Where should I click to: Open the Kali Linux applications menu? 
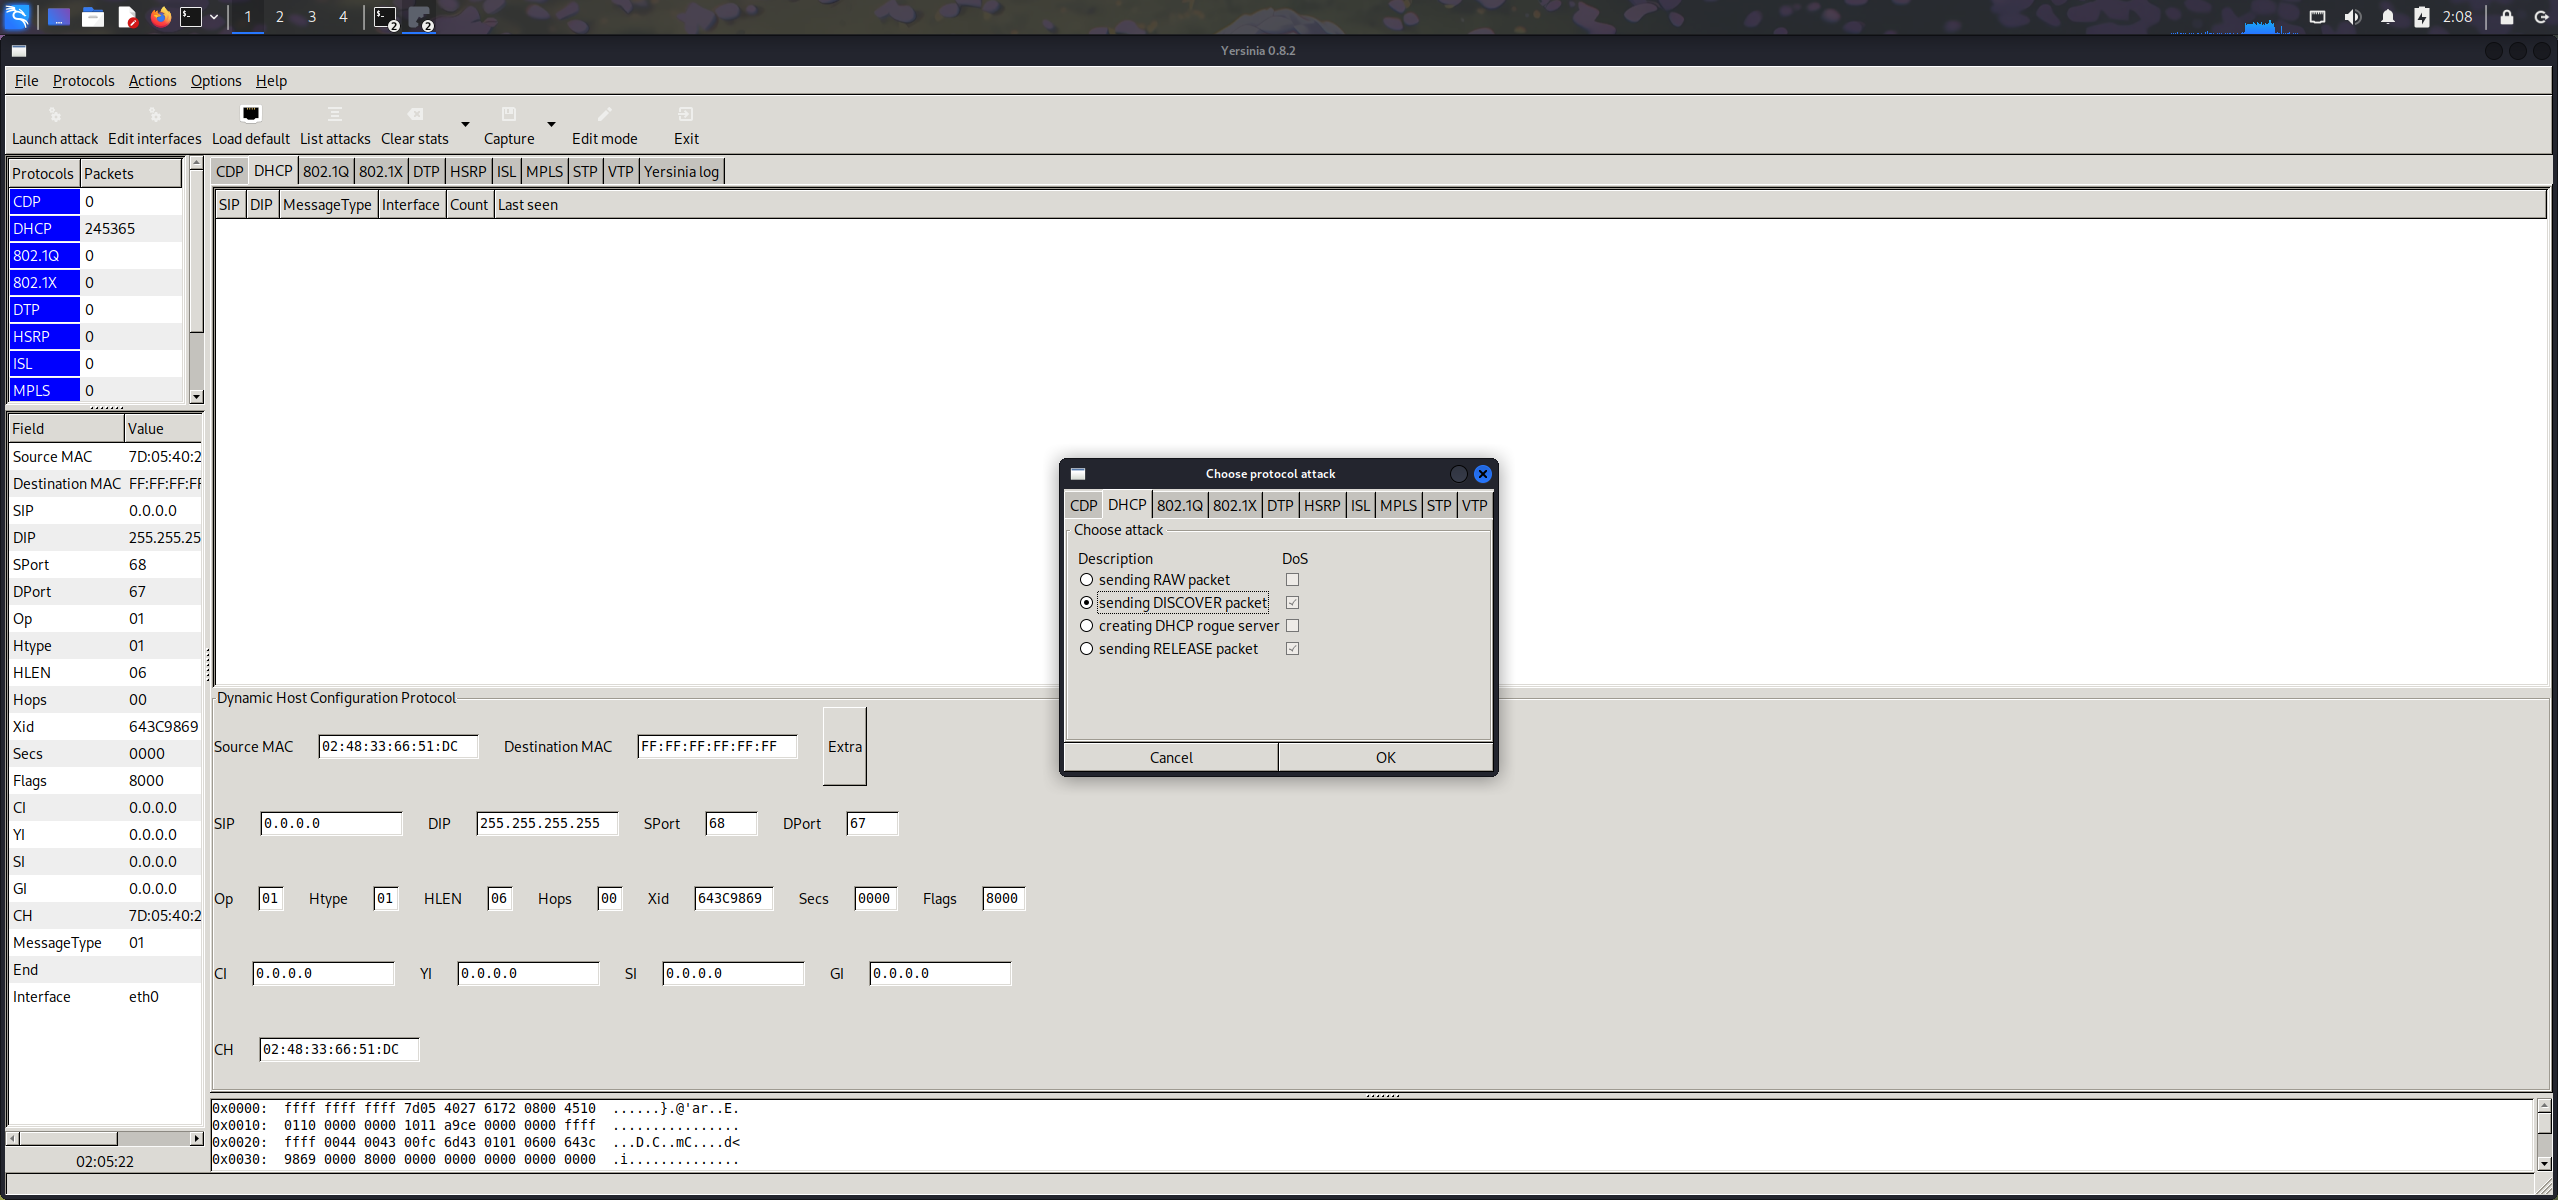(x=18, y=16)
